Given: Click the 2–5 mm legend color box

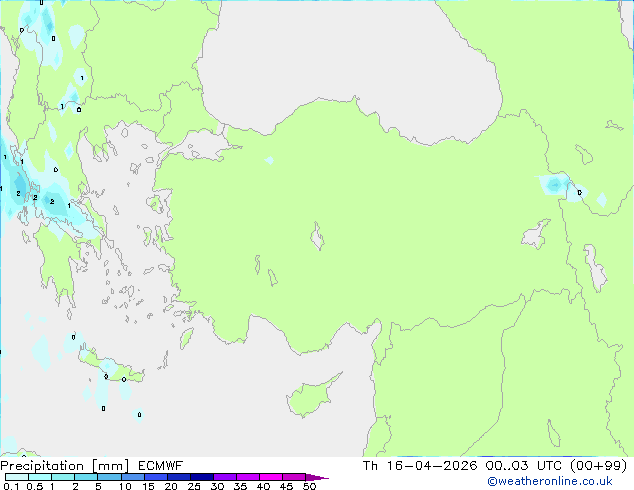Looking at the screenshot, I should pyautogui.click(x=86, y=477).
